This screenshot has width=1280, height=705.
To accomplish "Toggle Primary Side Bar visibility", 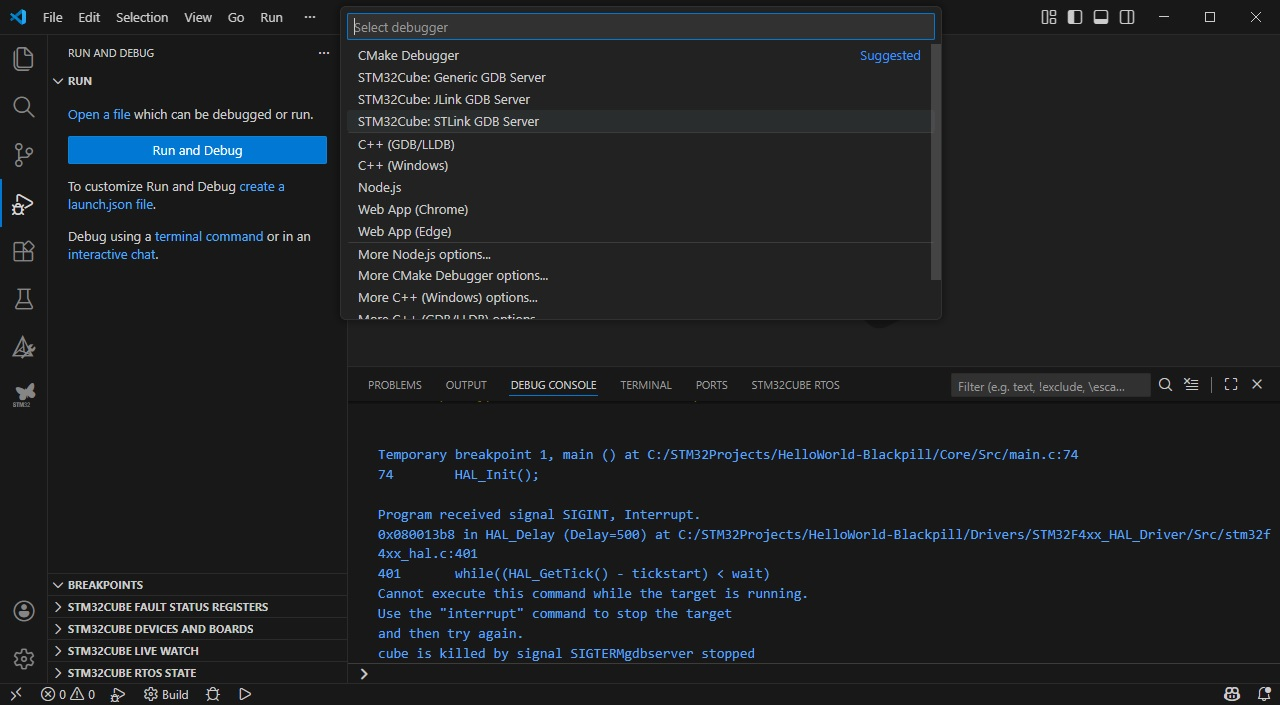I will click(x=1075, y=17).
